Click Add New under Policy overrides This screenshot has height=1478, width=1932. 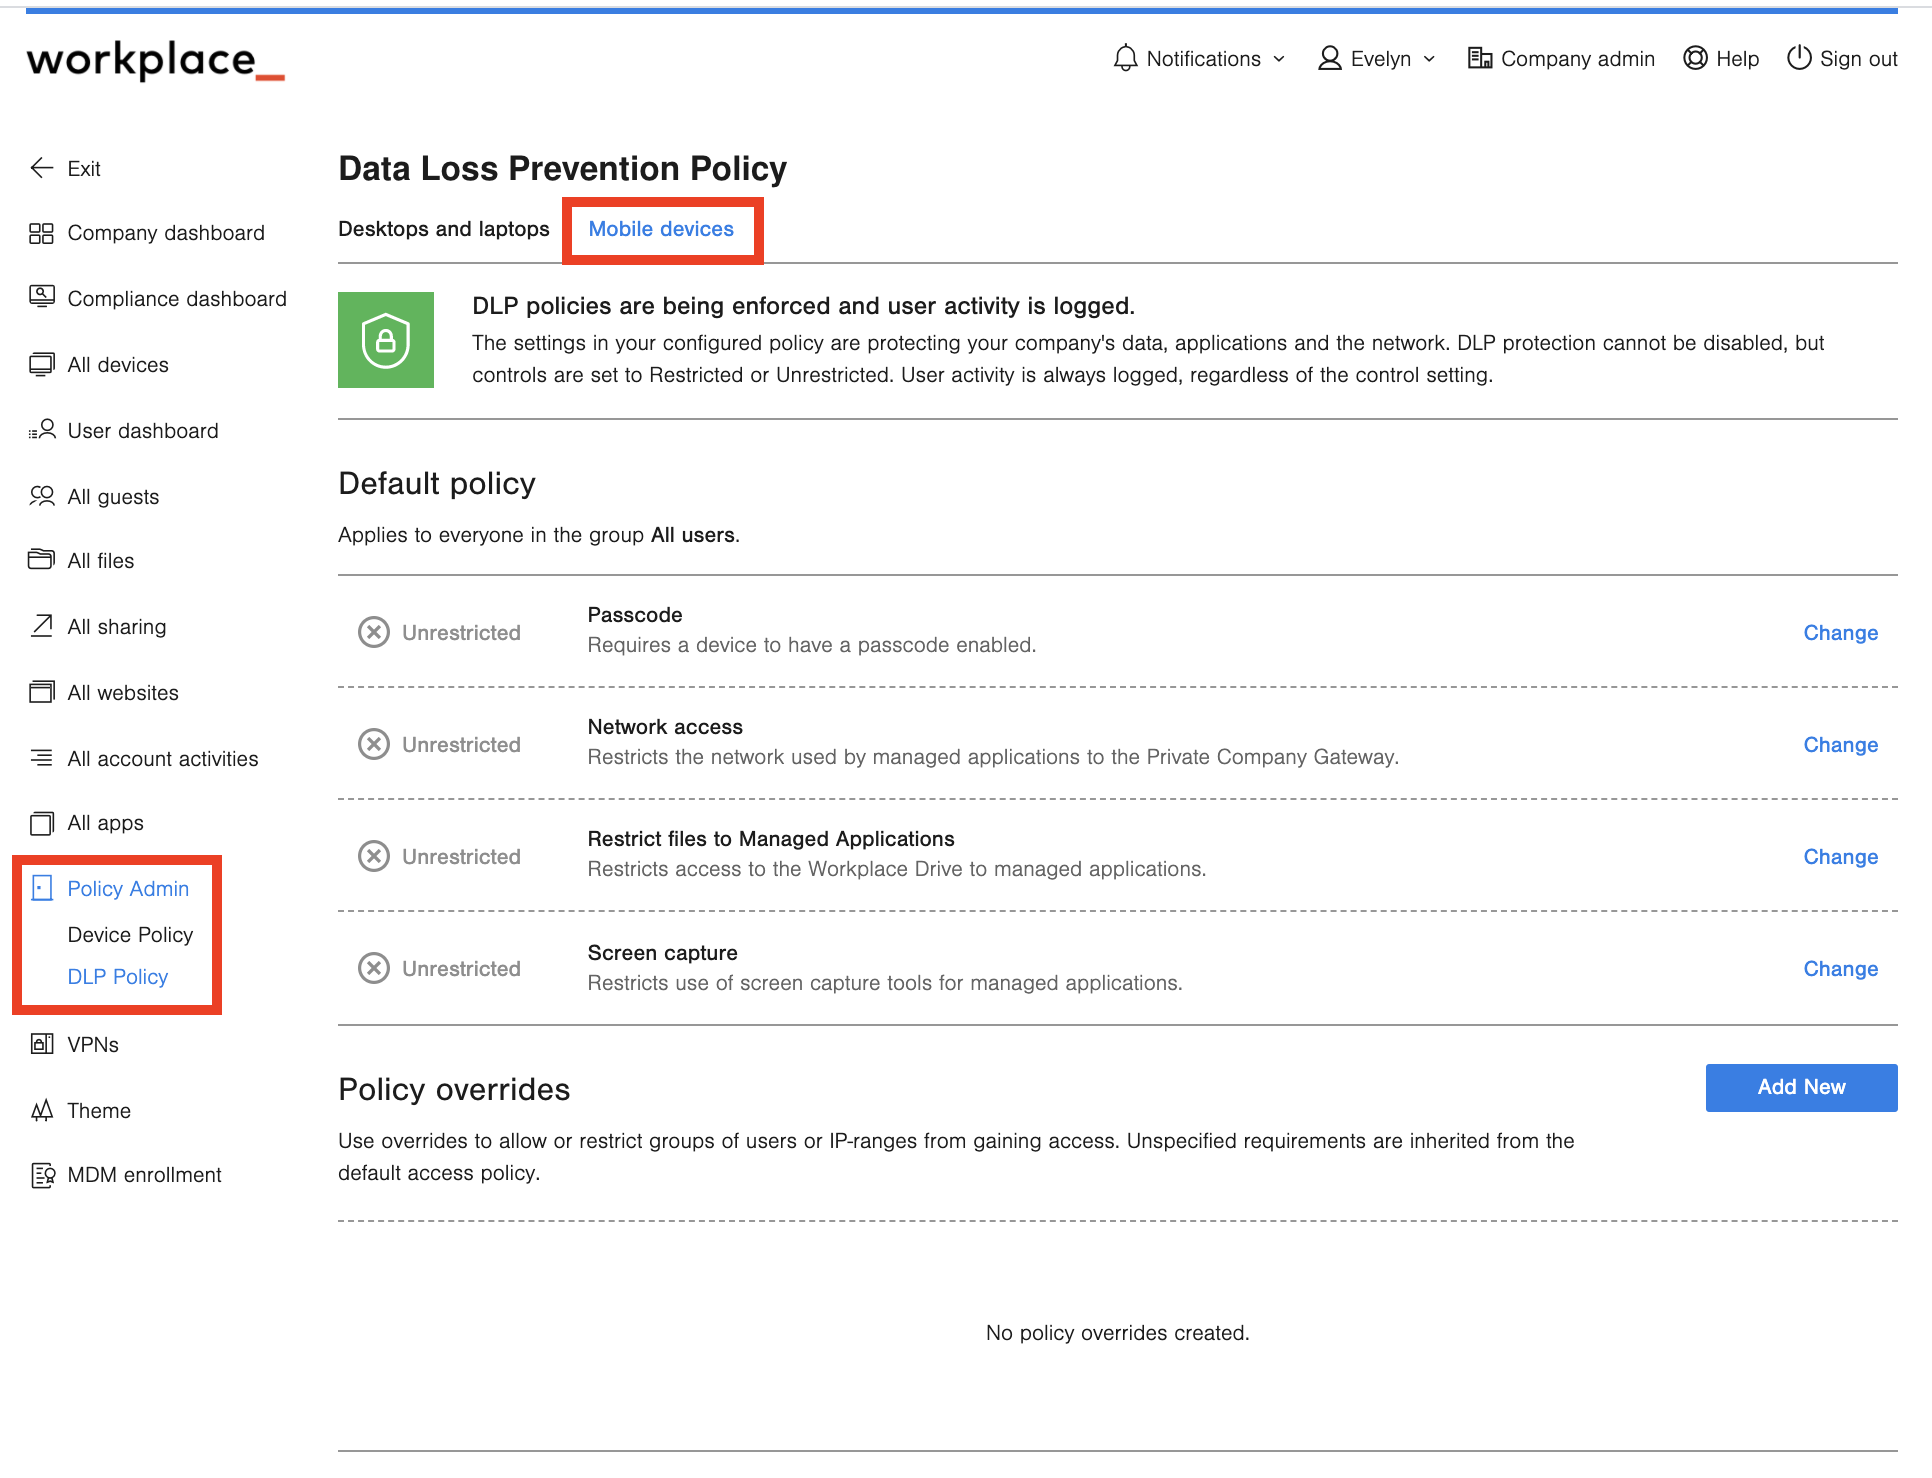click(x=1801, y=1087)
